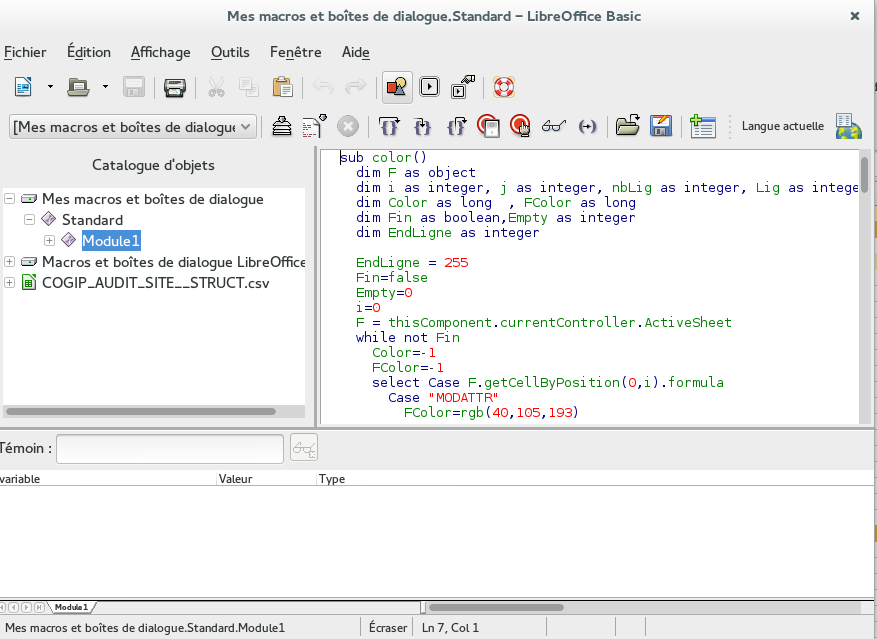This screenshot has height=639, width=877.
Task: Click the first-tab navigation arrow
Action: (x=3, y=607)
